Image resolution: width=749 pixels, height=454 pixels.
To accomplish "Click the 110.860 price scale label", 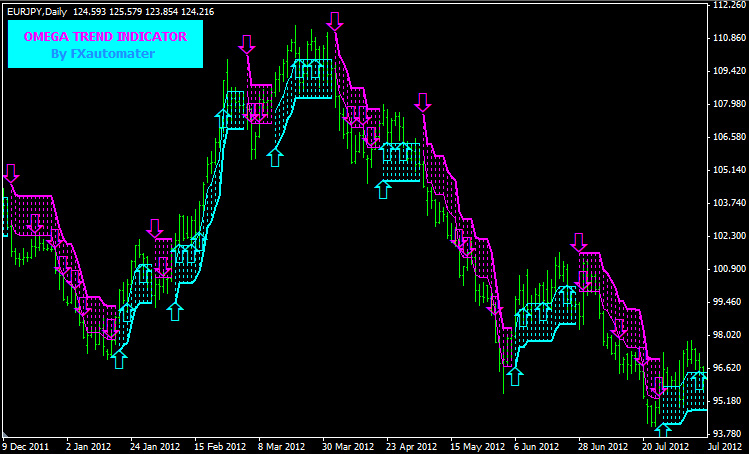I will click(728, 38).
